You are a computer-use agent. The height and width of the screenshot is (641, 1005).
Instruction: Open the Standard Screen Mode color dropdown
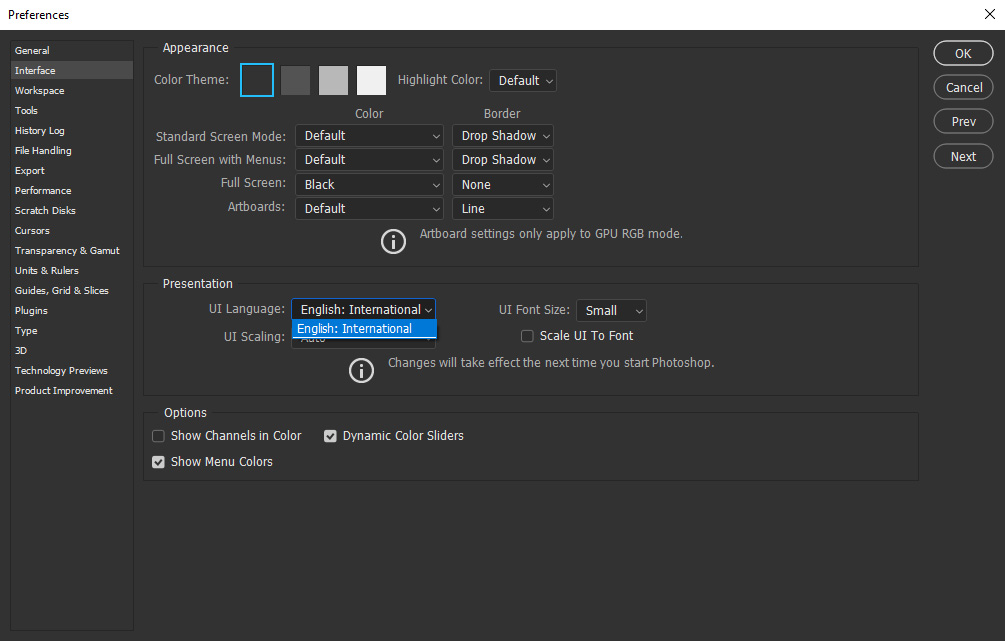[x=369, y=135]
